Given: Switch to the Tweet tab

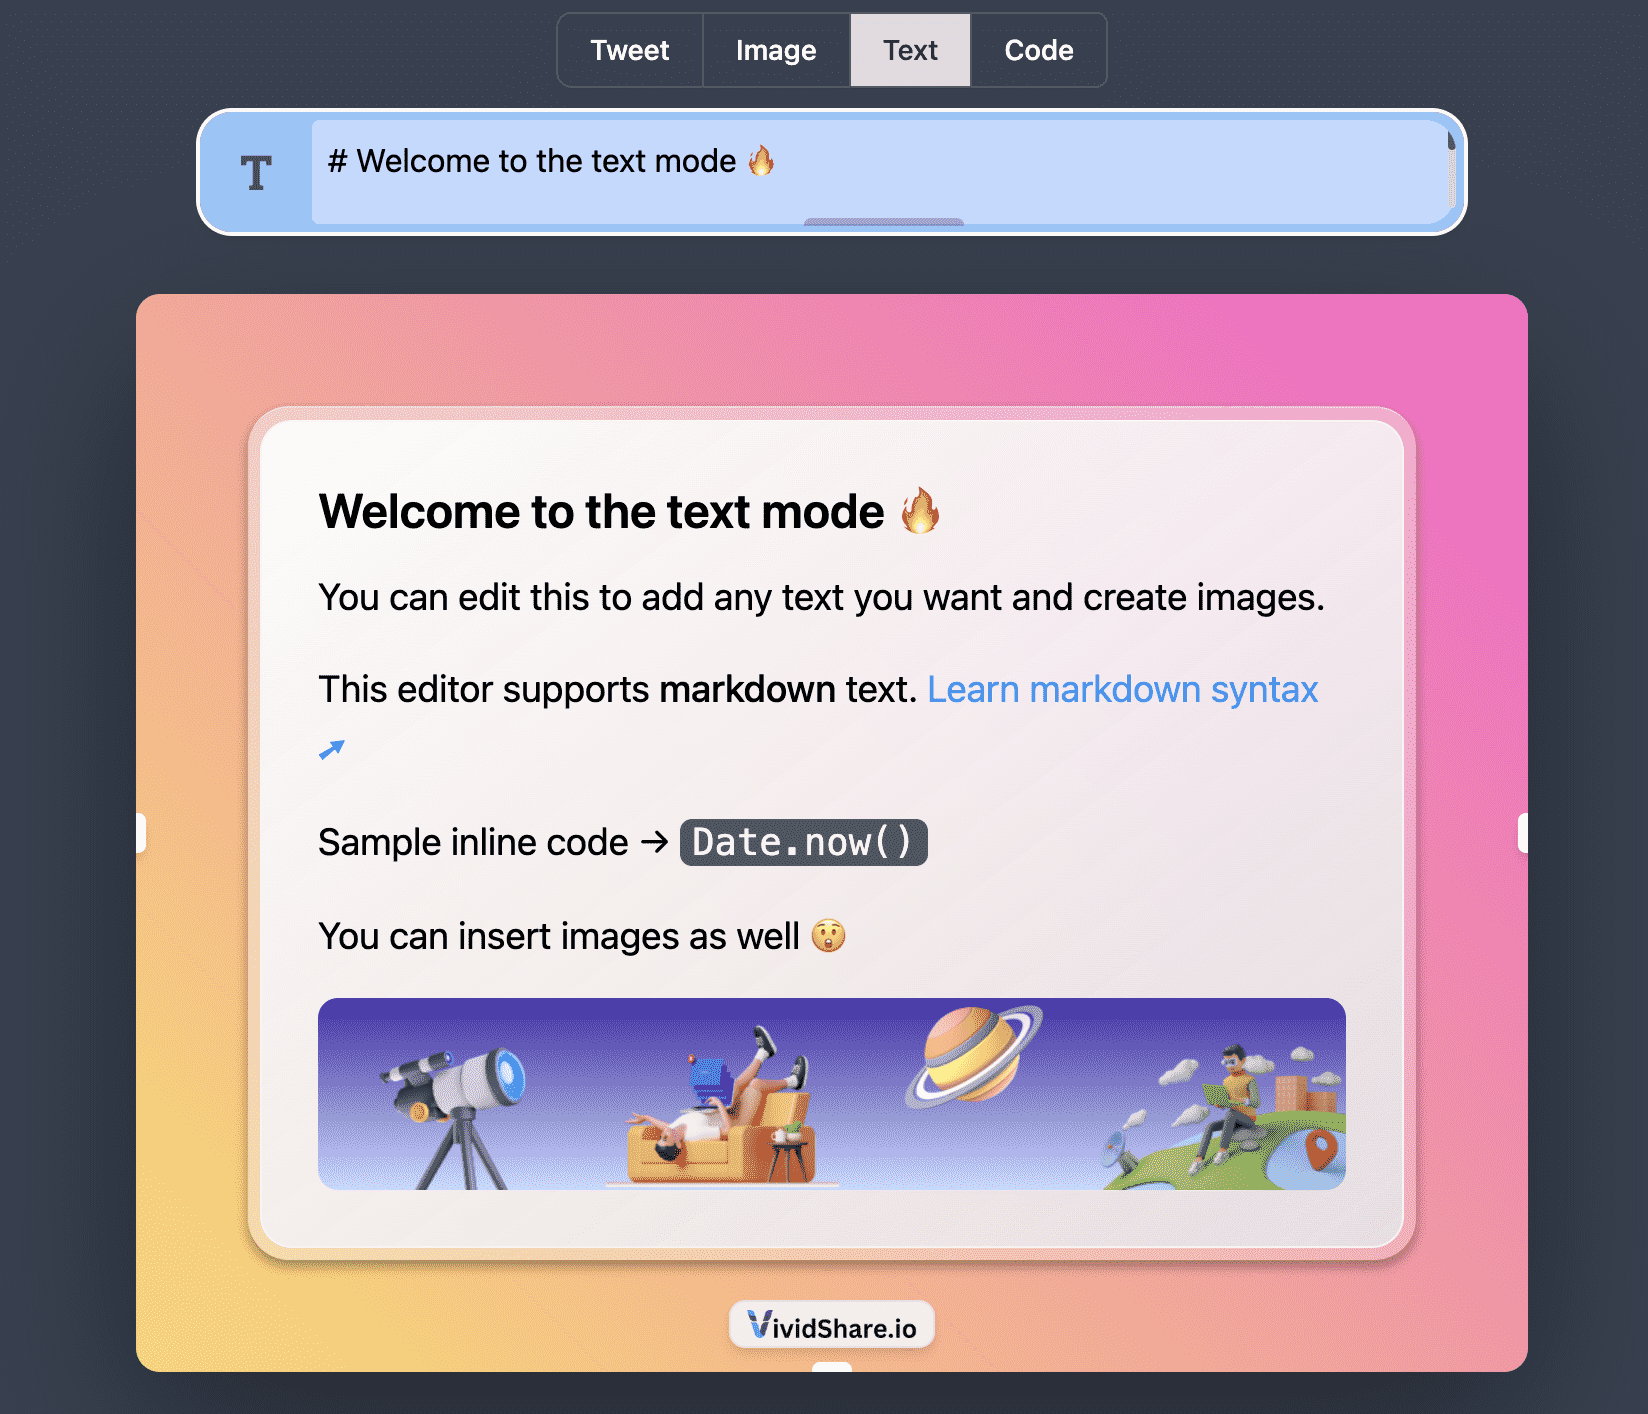Looking at the screenshot, I should click(x=629, y=50).
